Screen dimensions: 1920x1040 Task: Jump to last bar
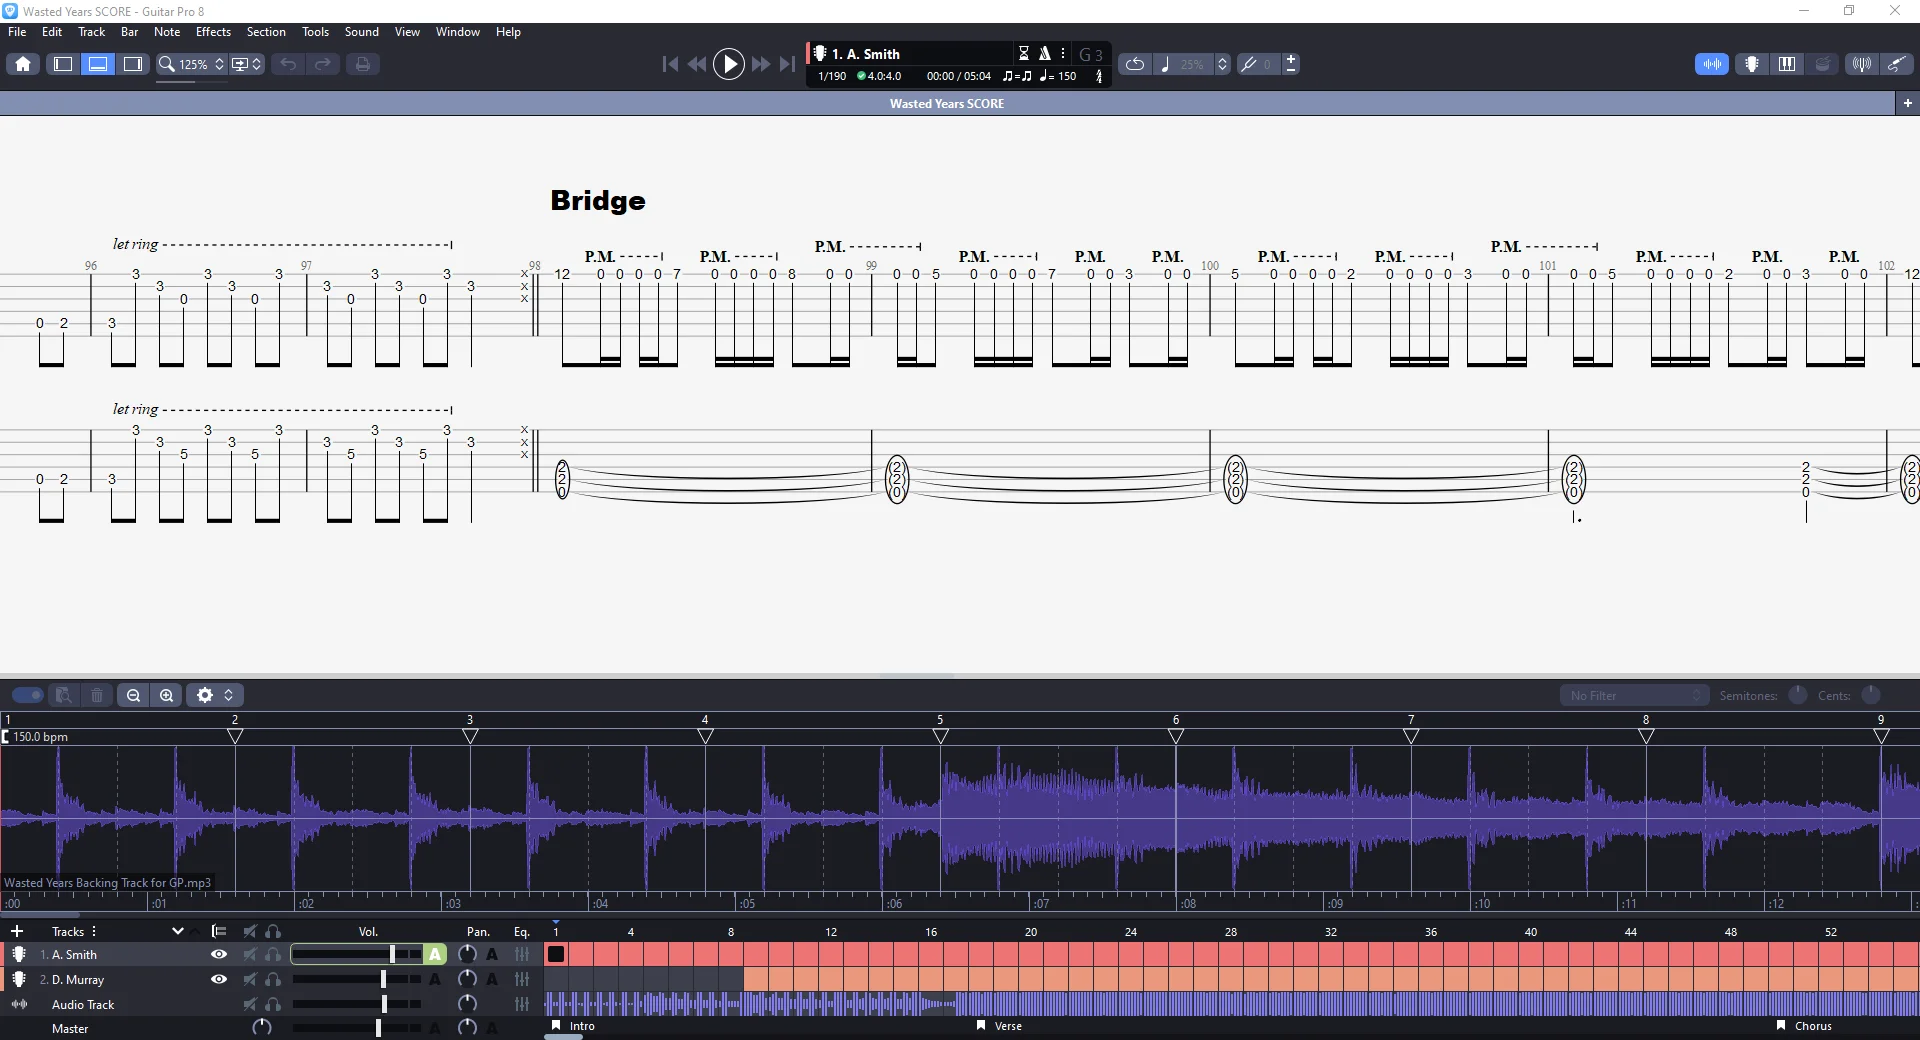787,64
